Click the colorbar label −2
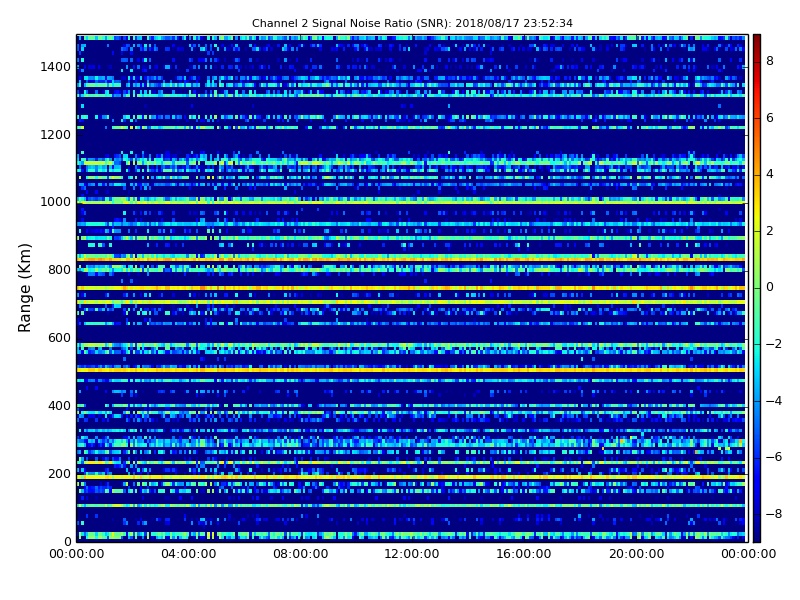 click(x=774, y=344)
